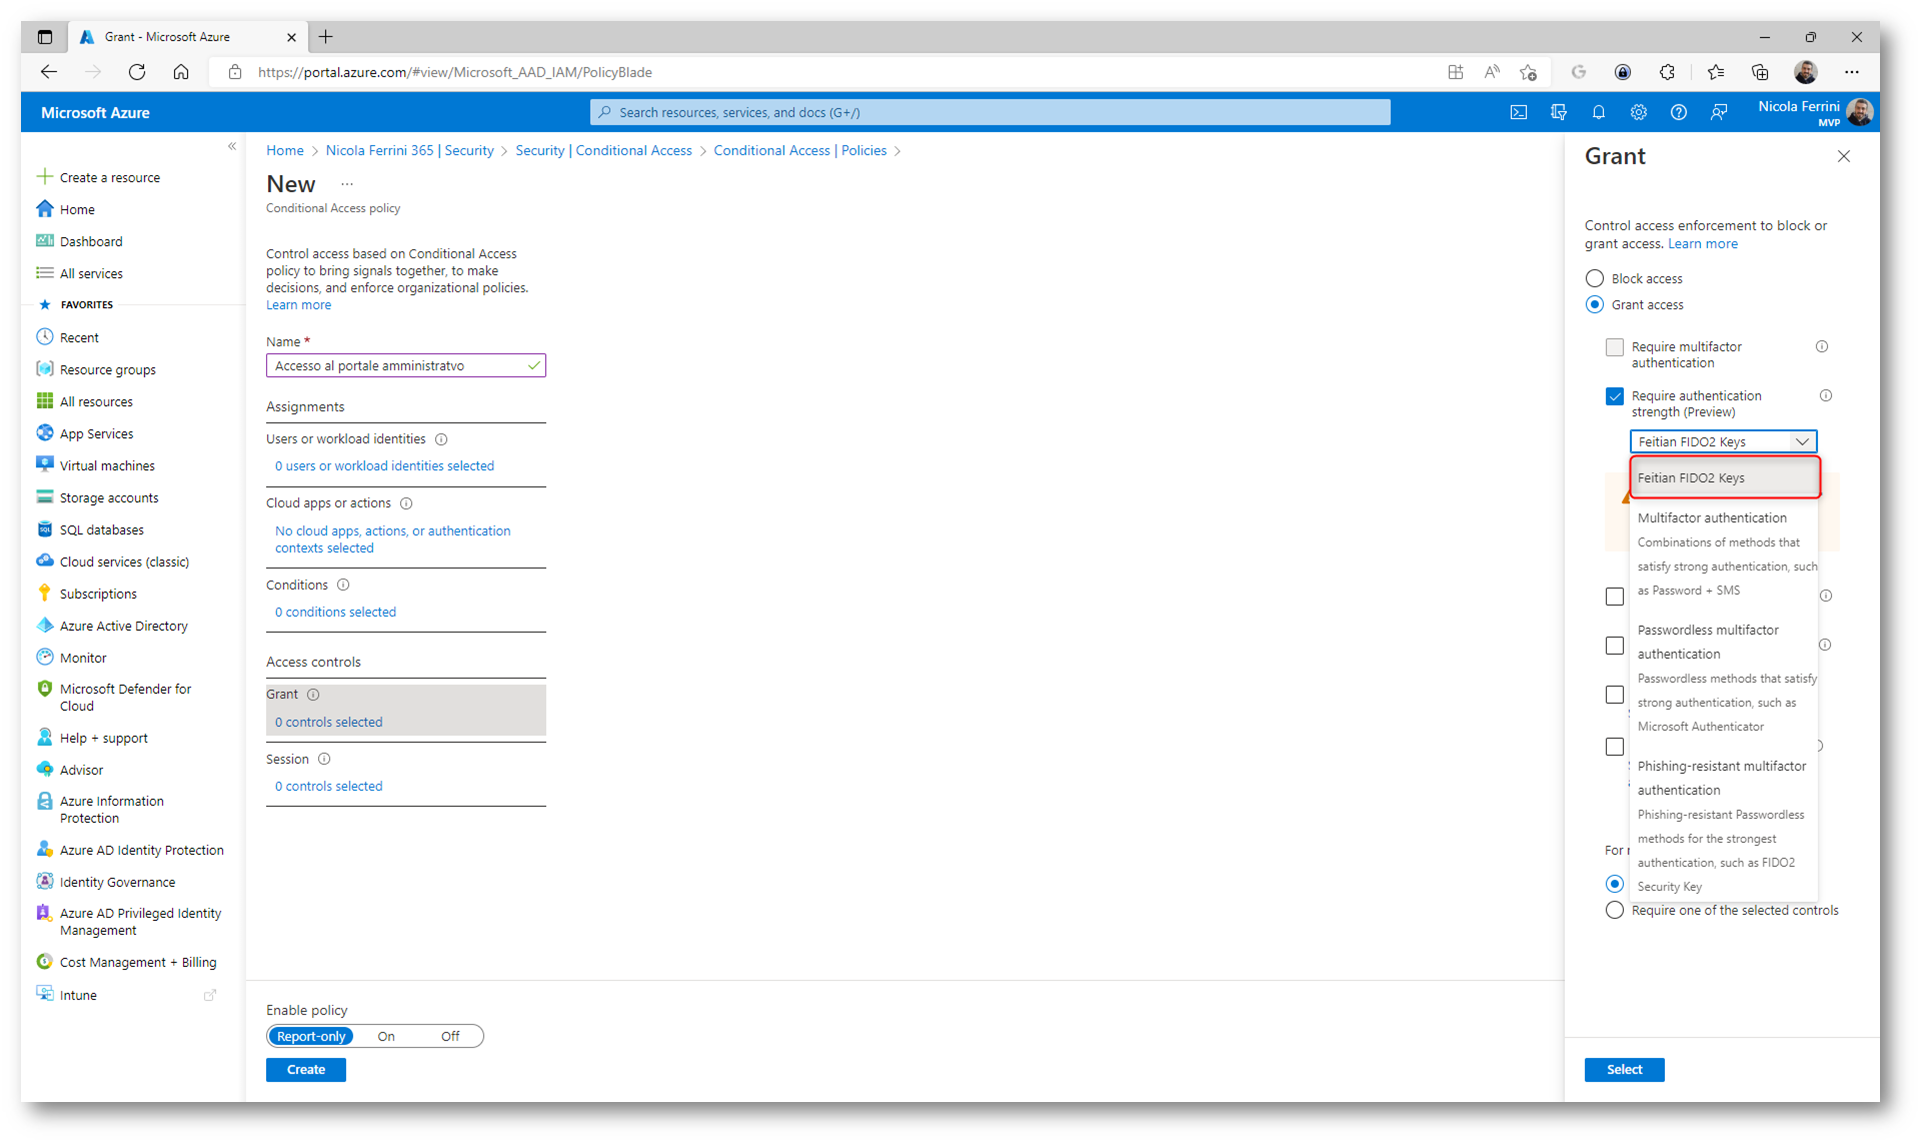
Task: Open Azure Cloud Shell icon
Action: tap(1518, 112)
